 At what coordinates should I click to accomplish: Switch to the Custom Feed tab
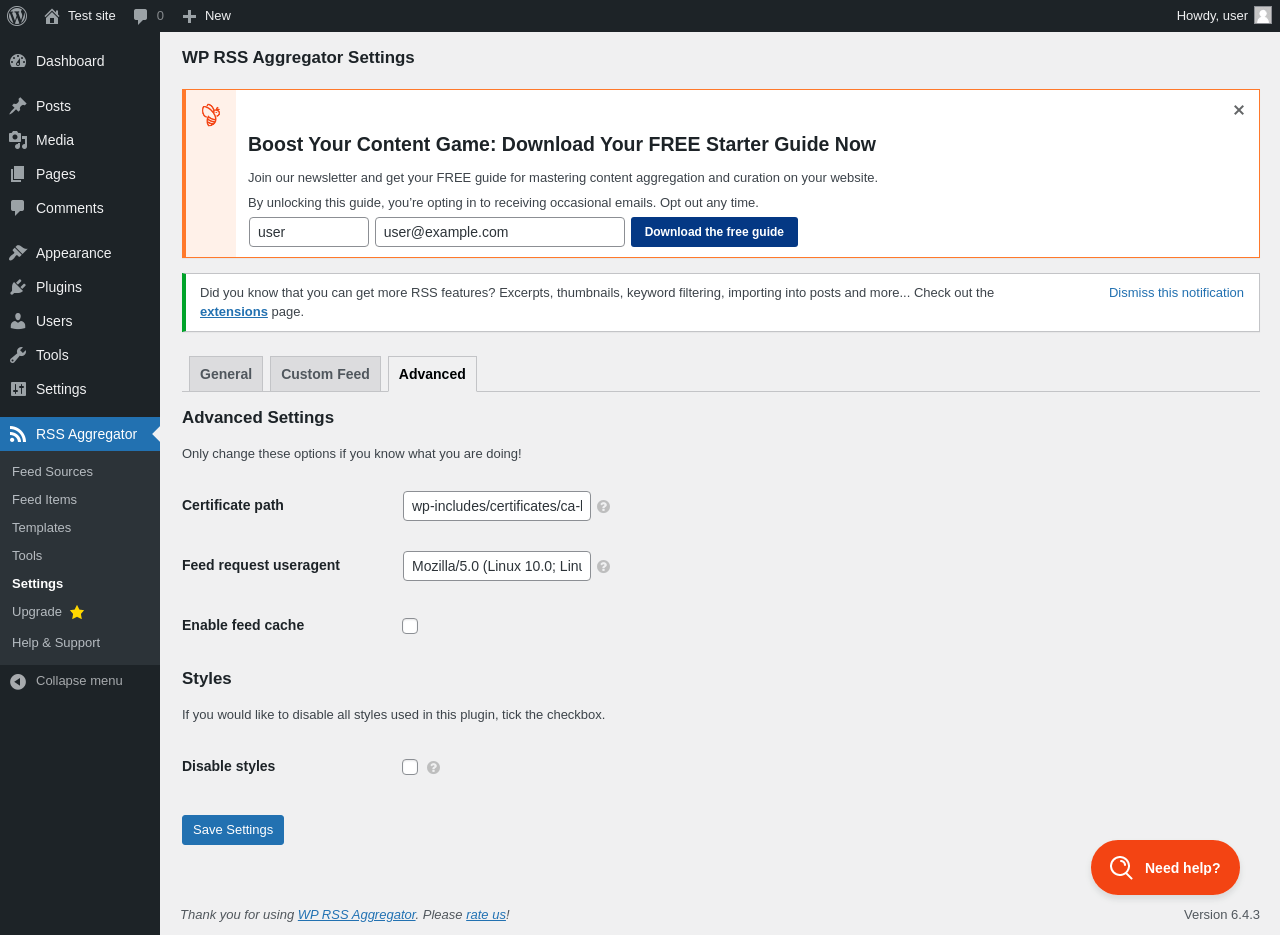pyautogui.click(x=325, y=374)
